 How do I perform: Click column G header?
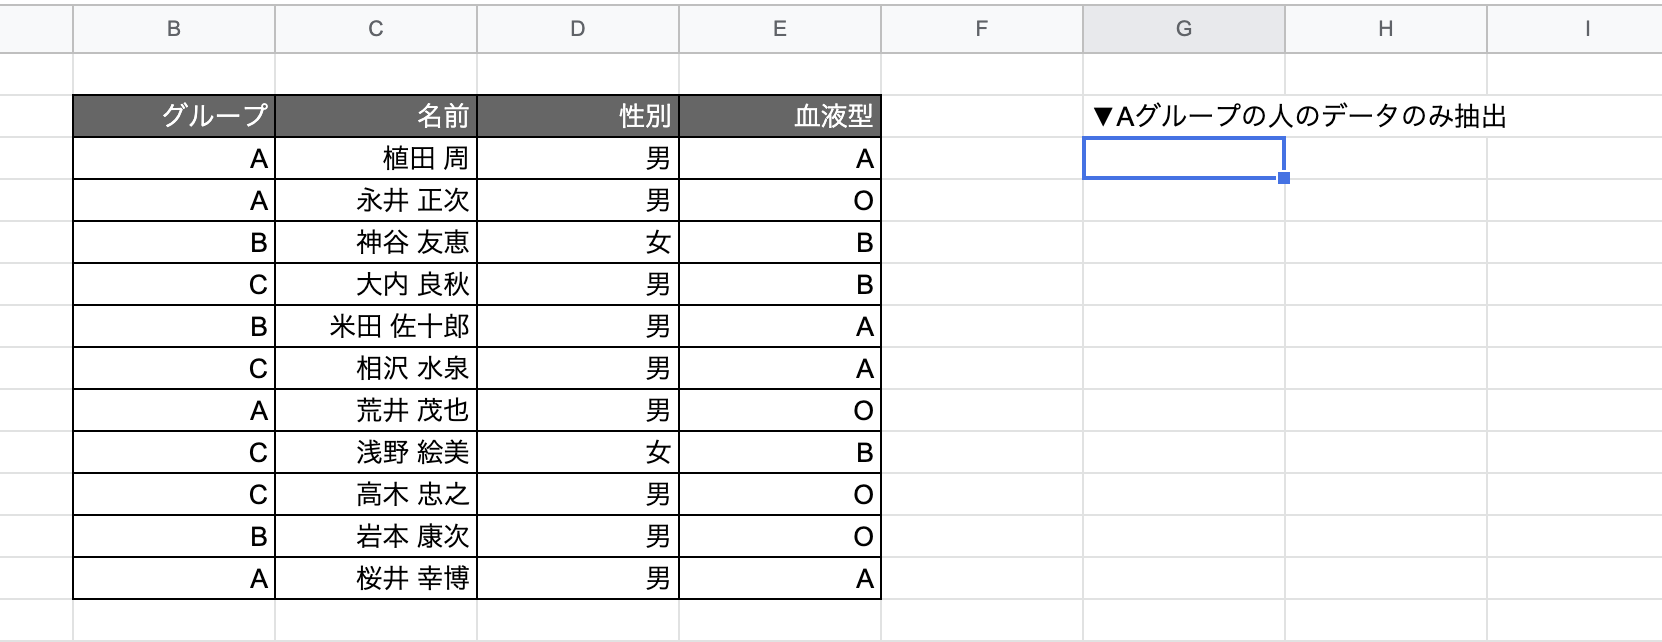[x=1184, y=29]
